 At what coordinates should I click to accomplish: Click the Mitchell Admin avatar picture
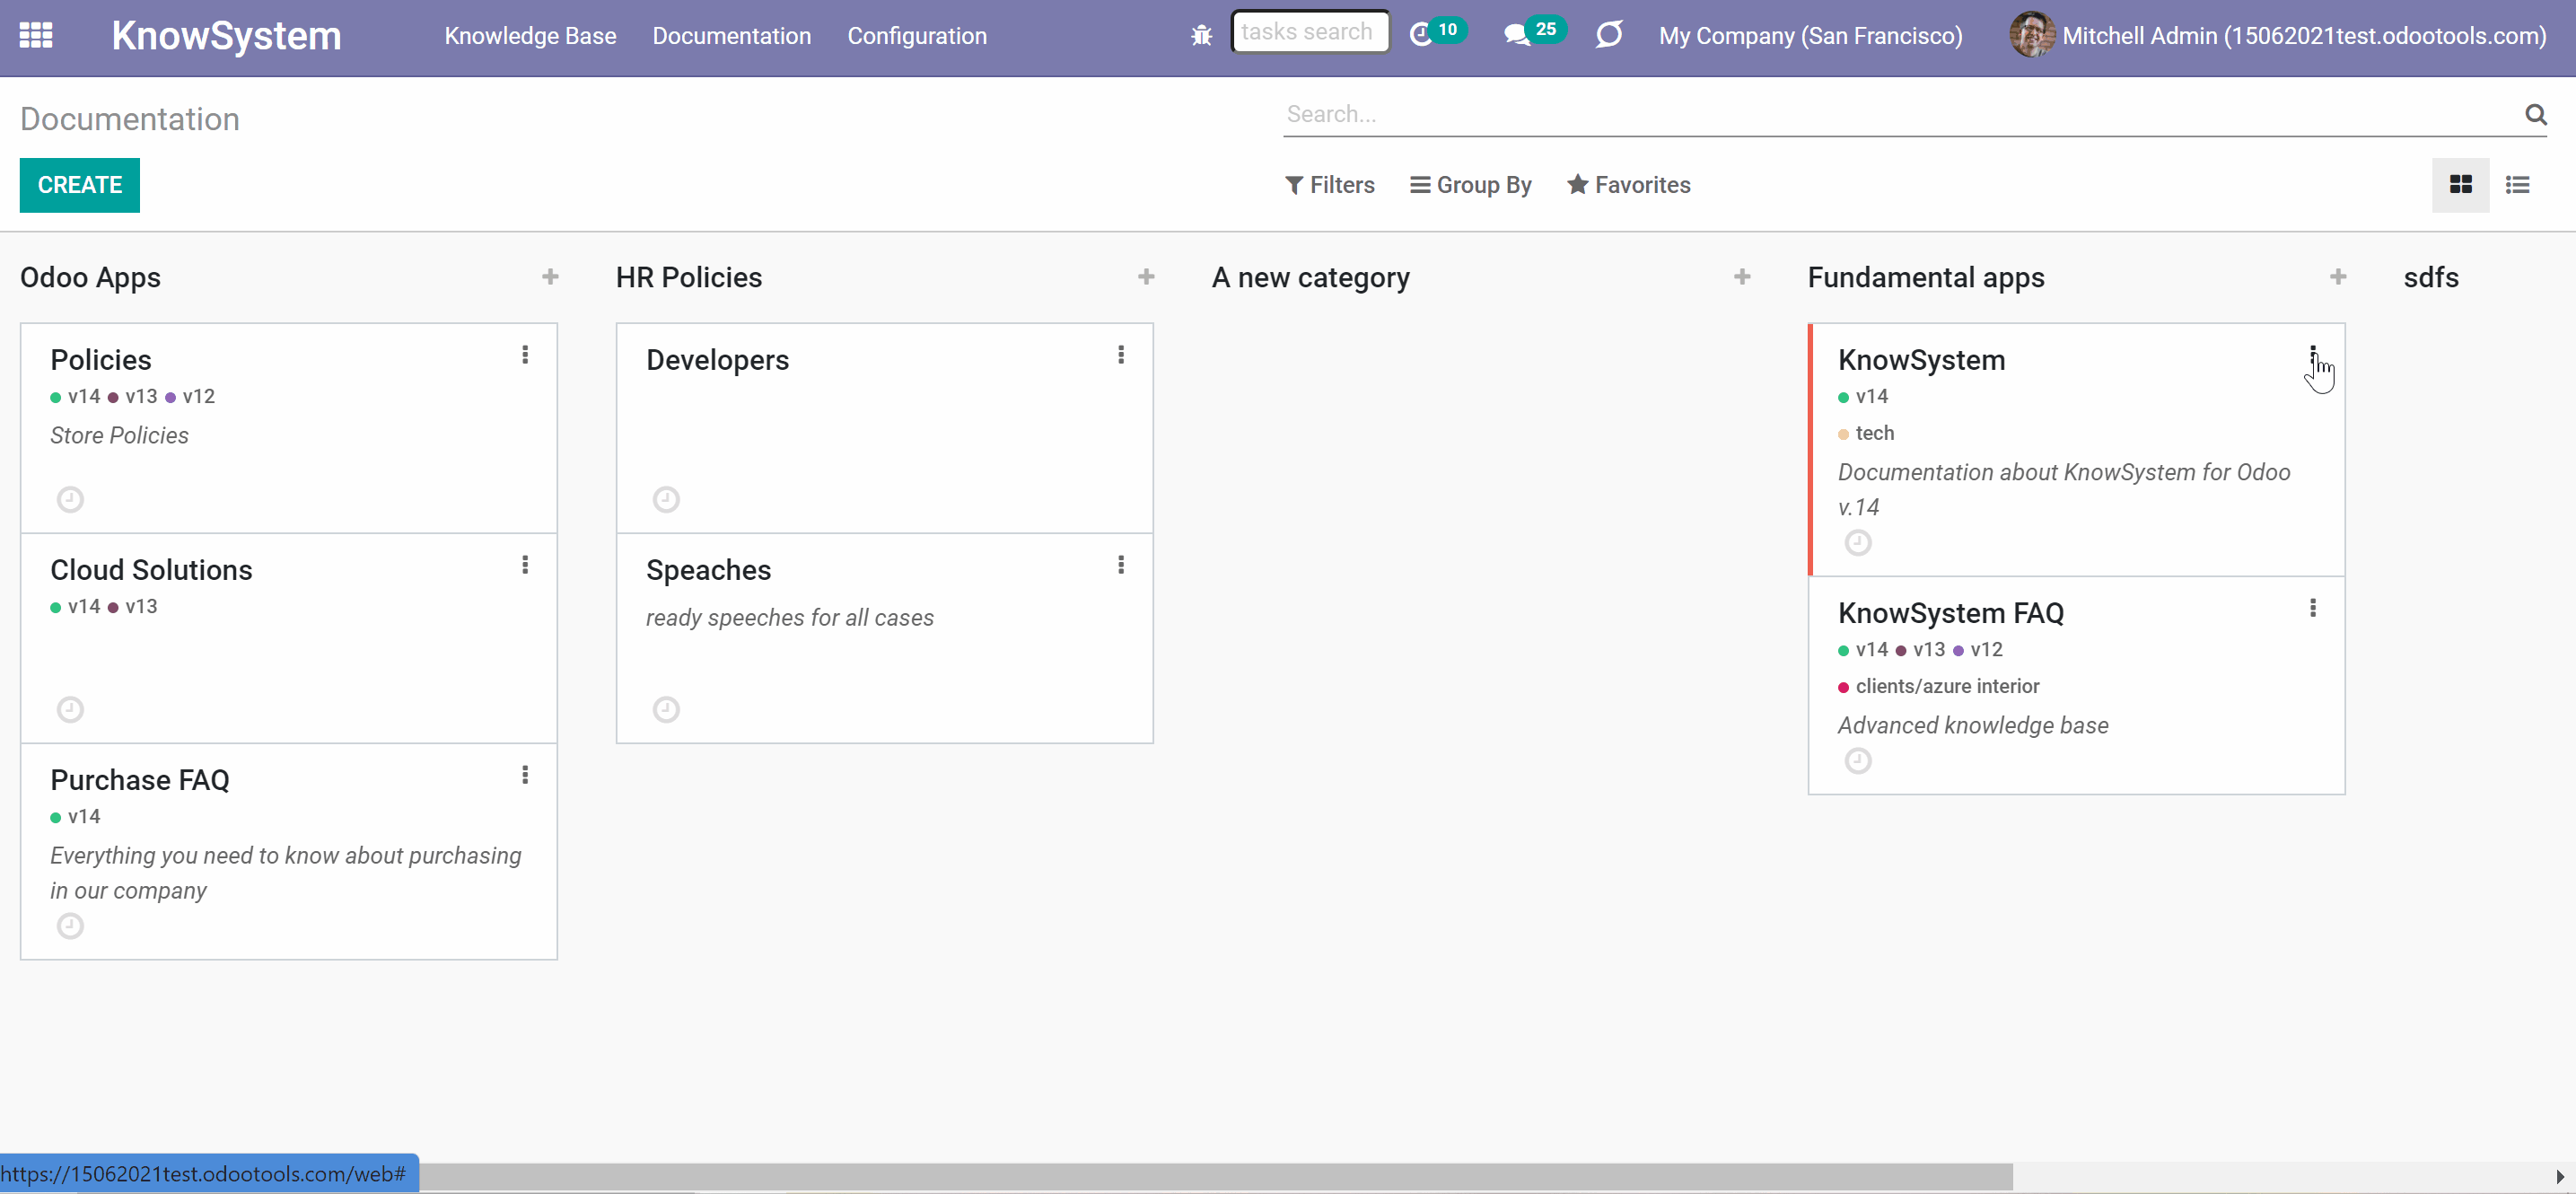pos(2032,36)
